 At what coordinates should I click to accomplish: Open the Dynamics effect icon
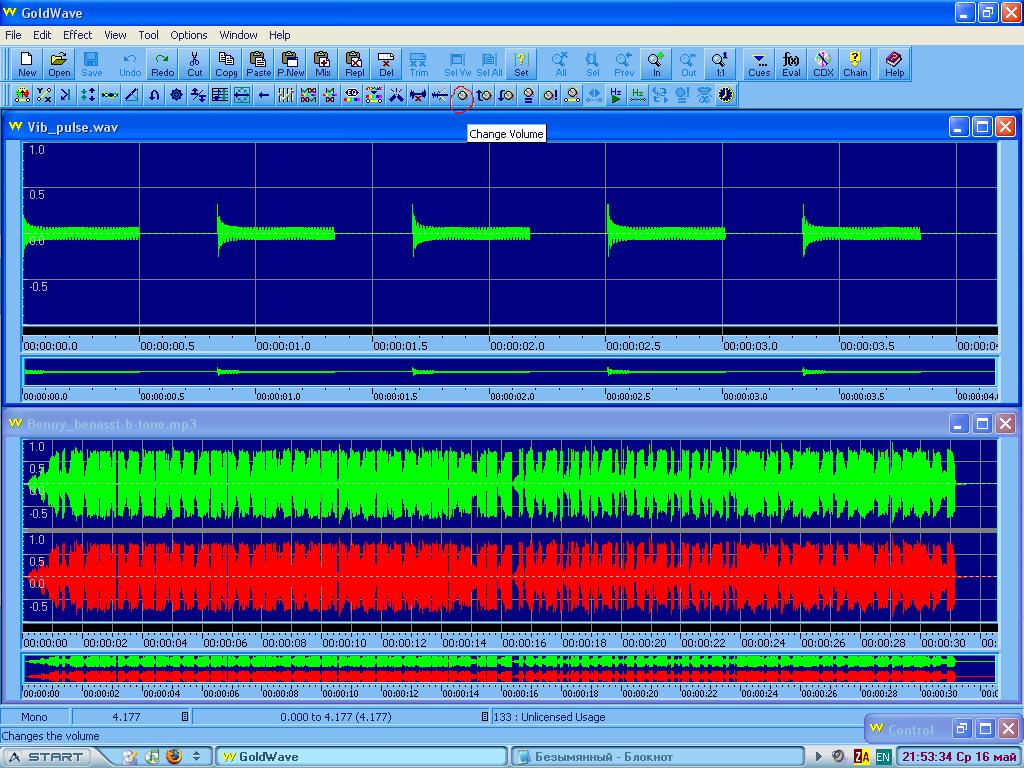[x=44, y=95]
